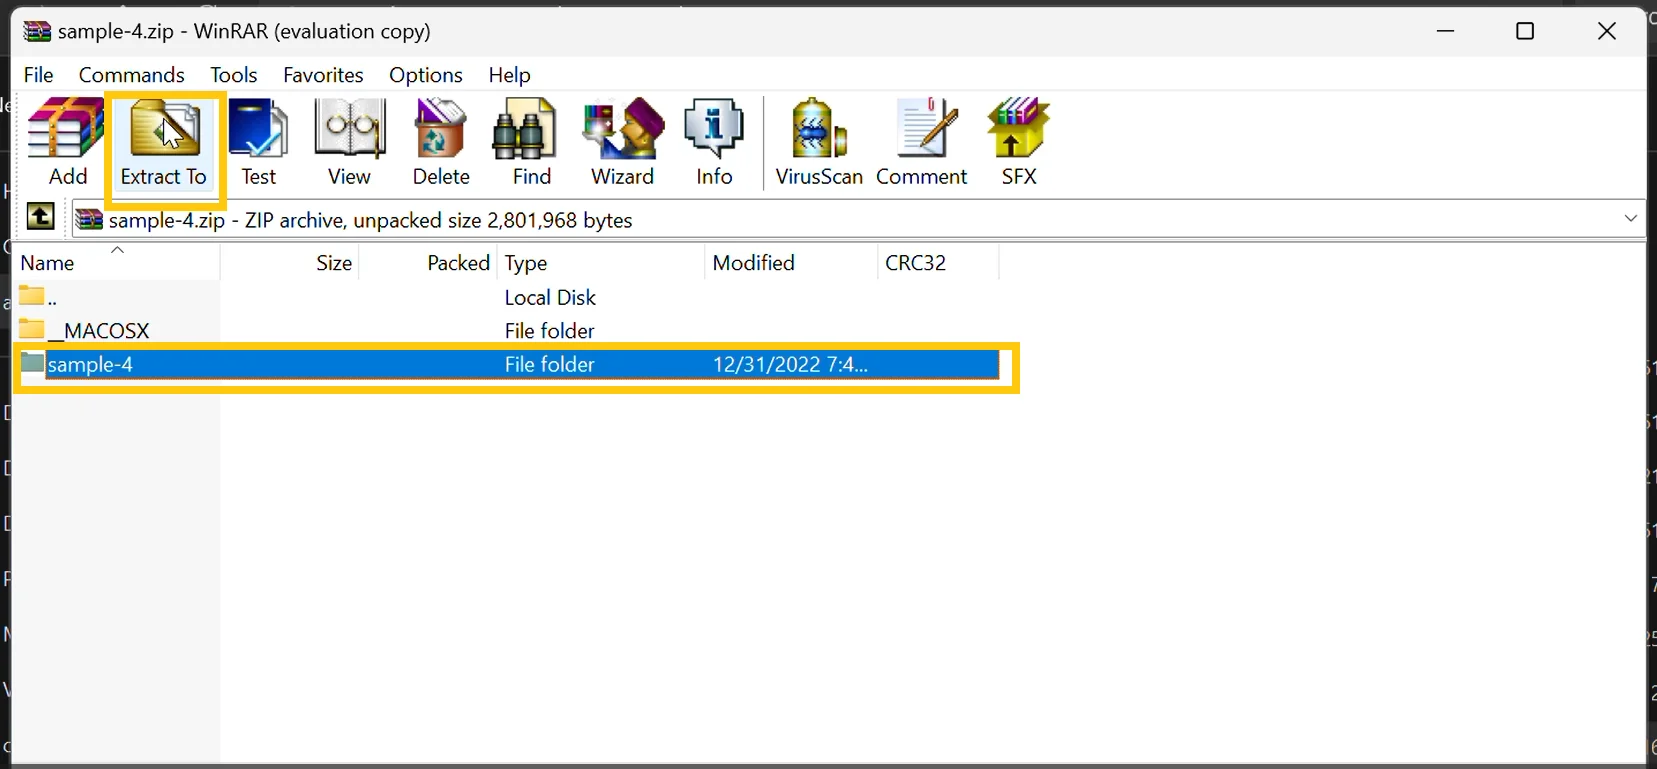Sort by the Size column header
The width and height of the screenshot is (1657, 769).
290,262
